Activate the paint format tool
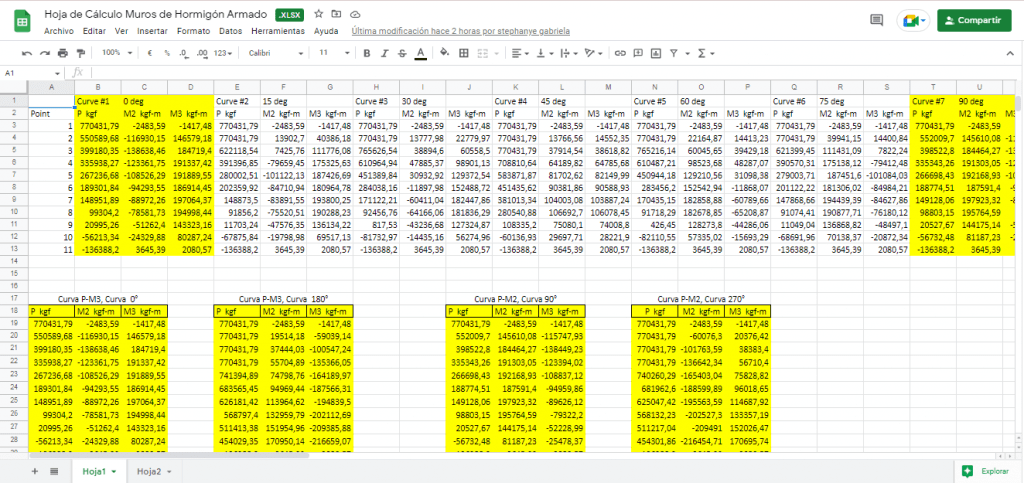 (x=81, y=53)
